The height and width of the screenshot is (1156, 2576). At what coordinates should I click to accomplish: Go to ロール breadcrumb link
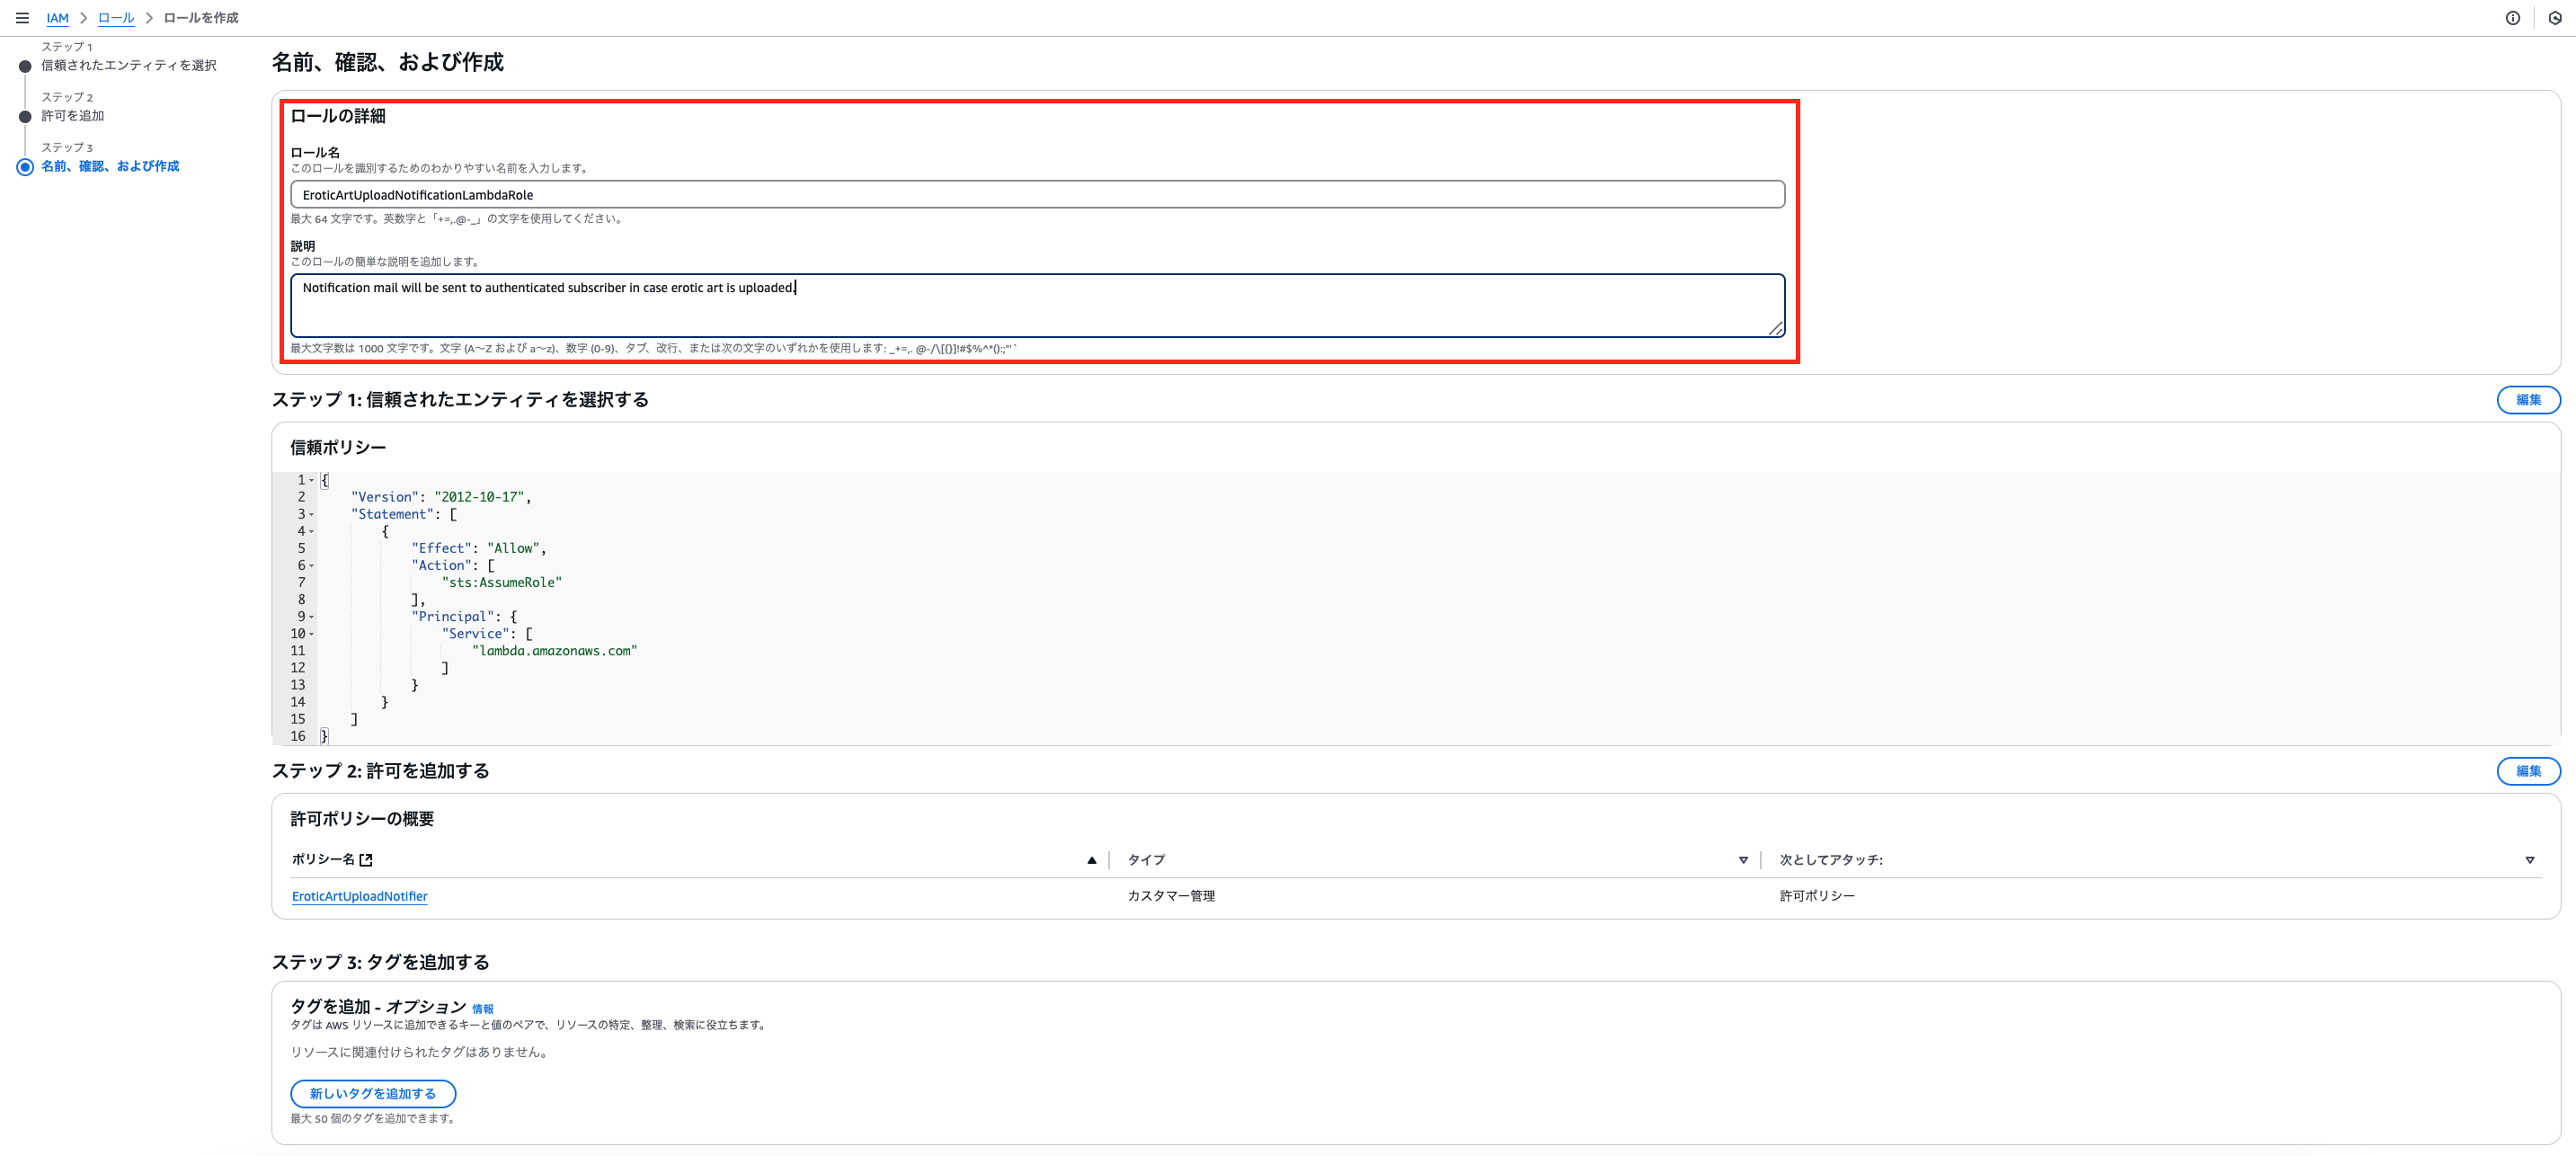click(116, 18)
